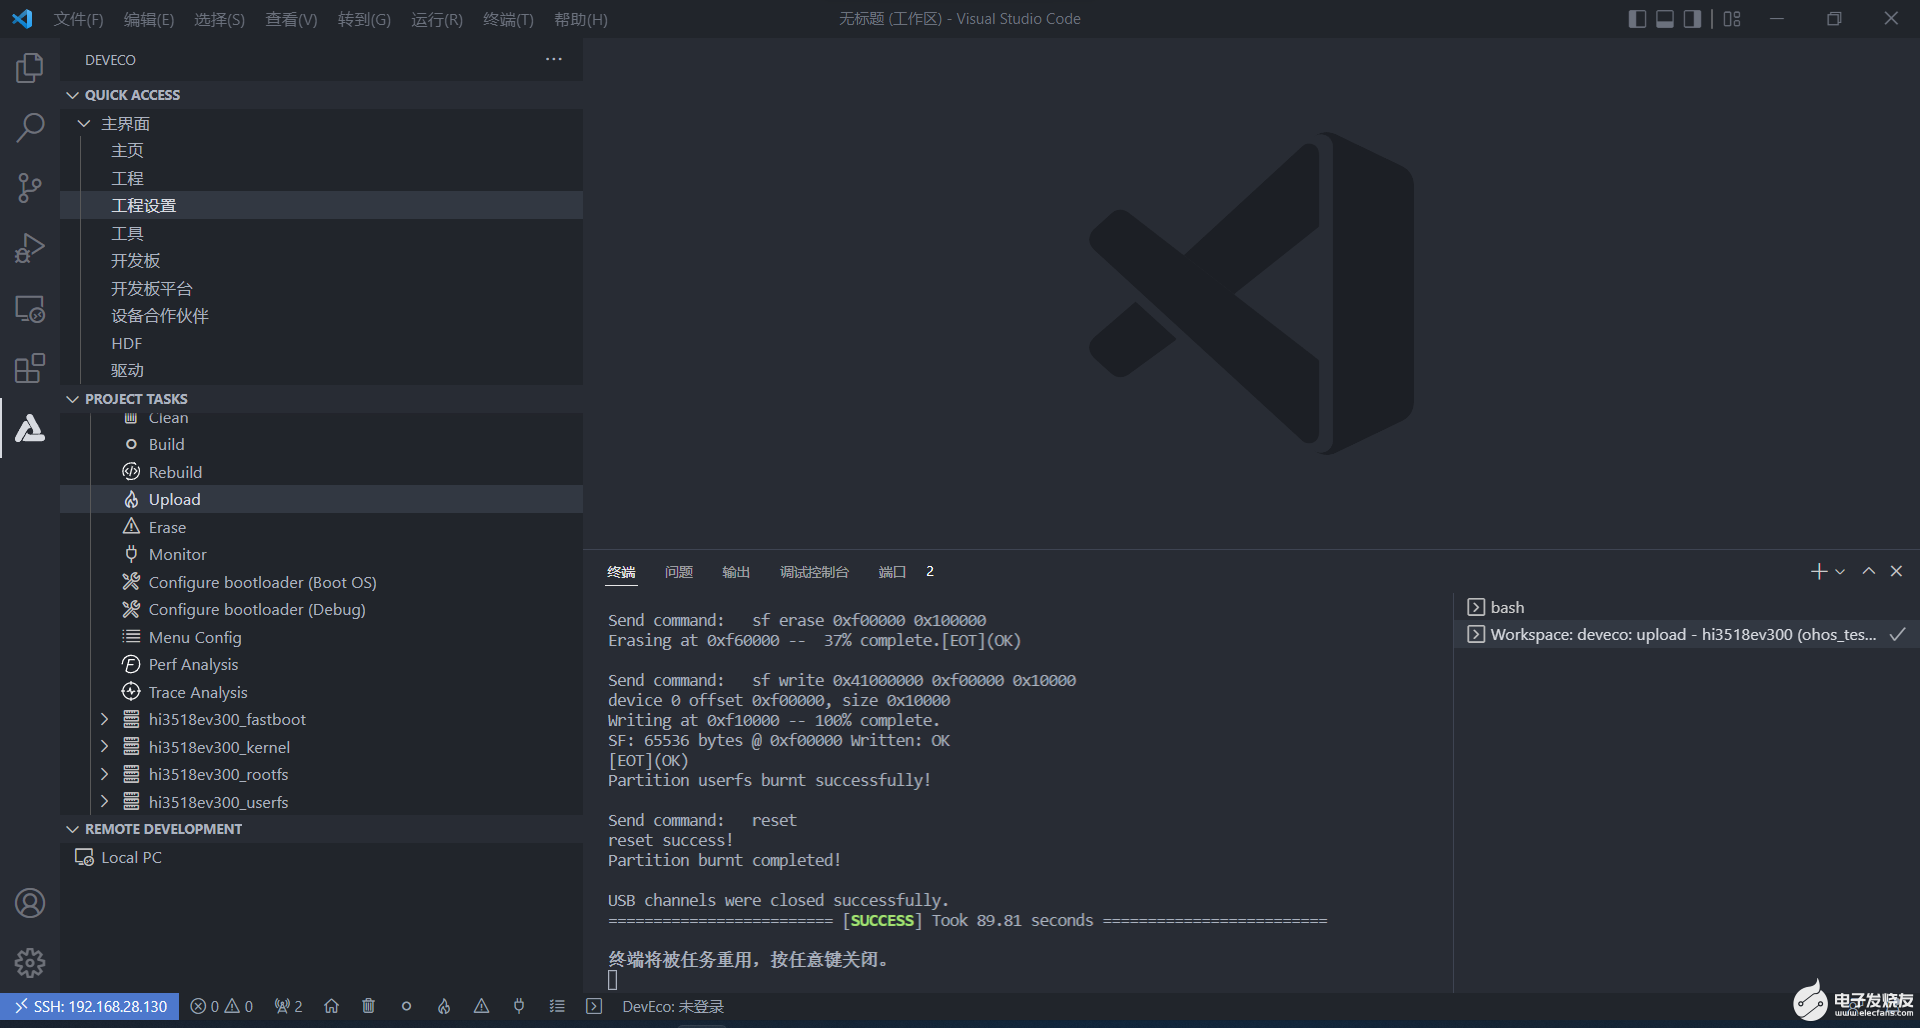The height and width of the screenshot is (1028, 1920).
Task: Open 开发板平台 in quick access
Action: point(321,288)
